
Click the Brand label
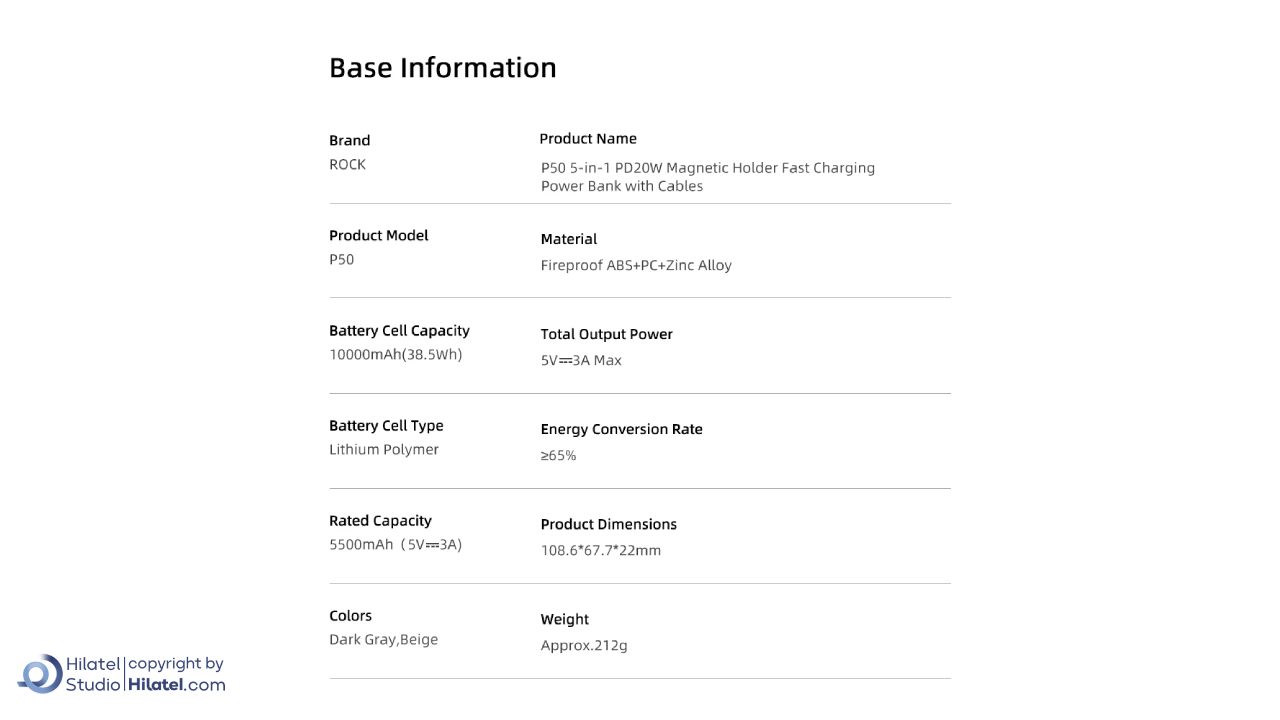coord(349,141)
